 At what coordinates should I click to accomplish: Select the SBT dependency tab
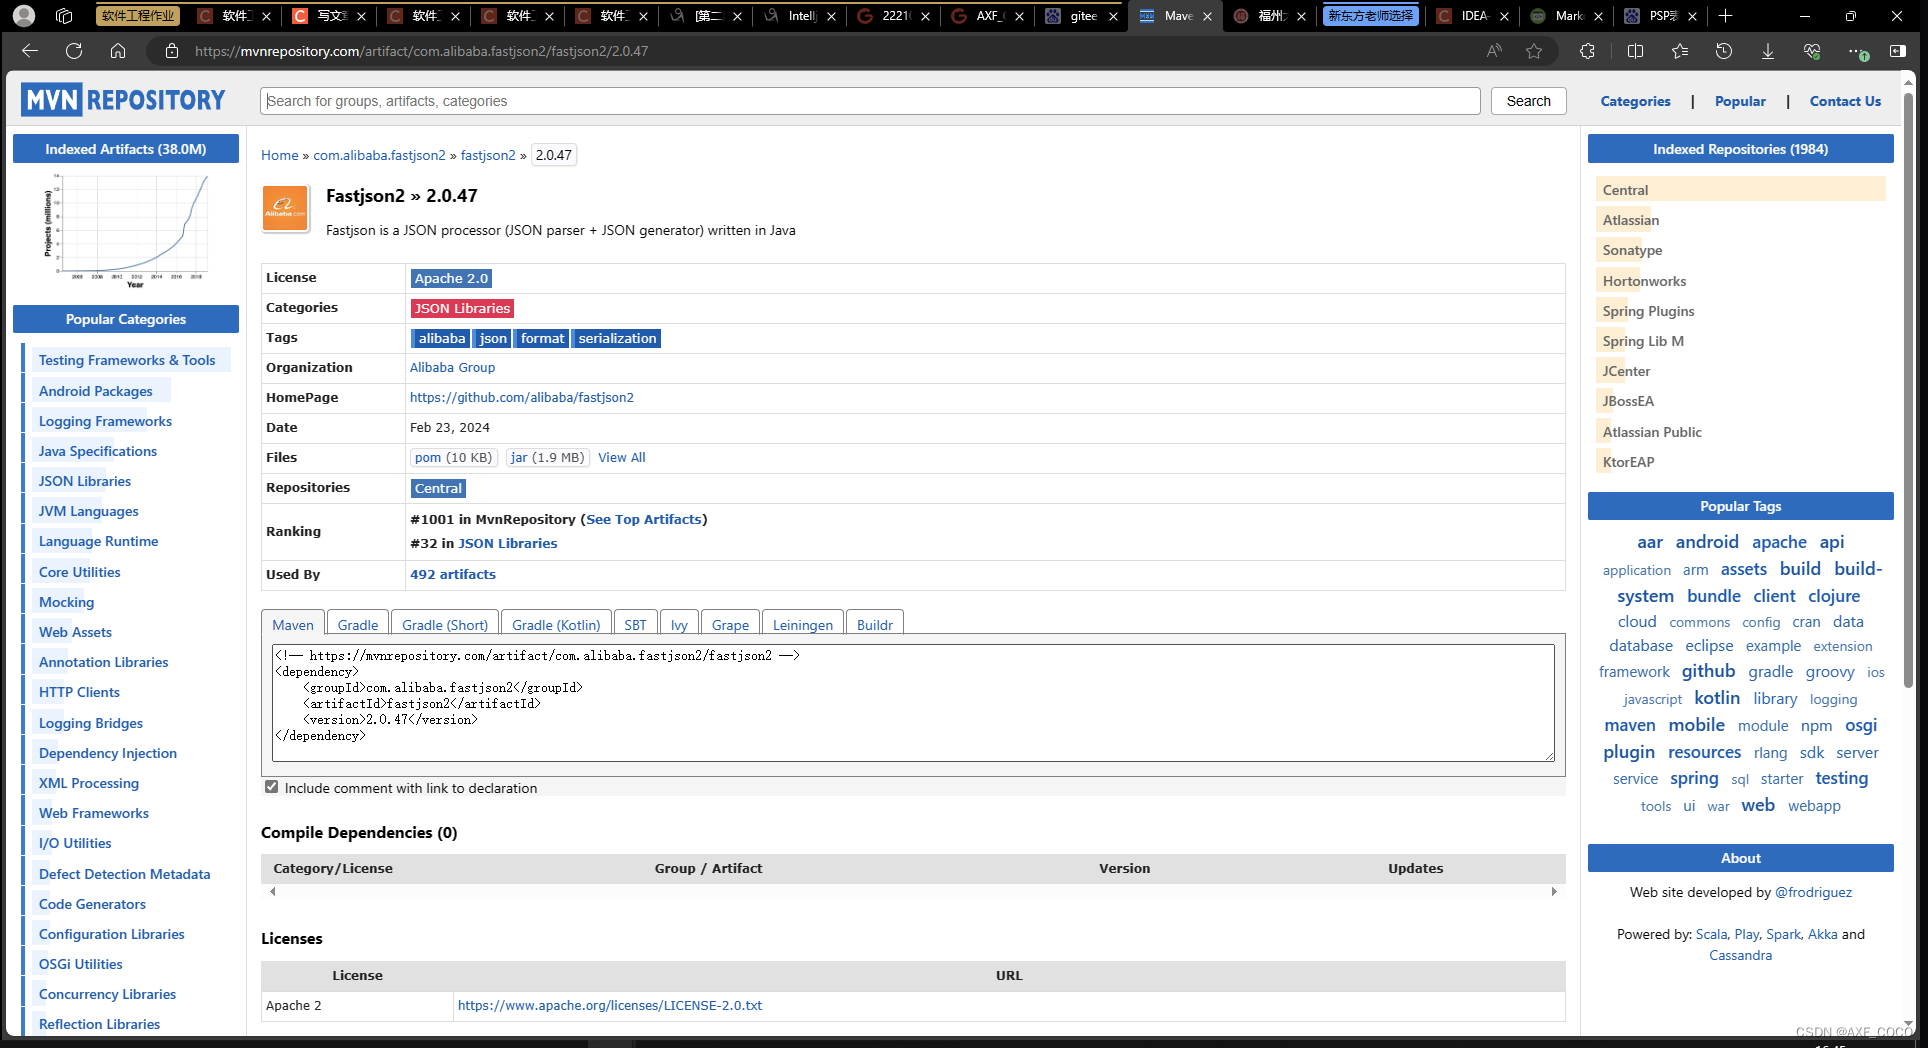[x=635, y=624]
